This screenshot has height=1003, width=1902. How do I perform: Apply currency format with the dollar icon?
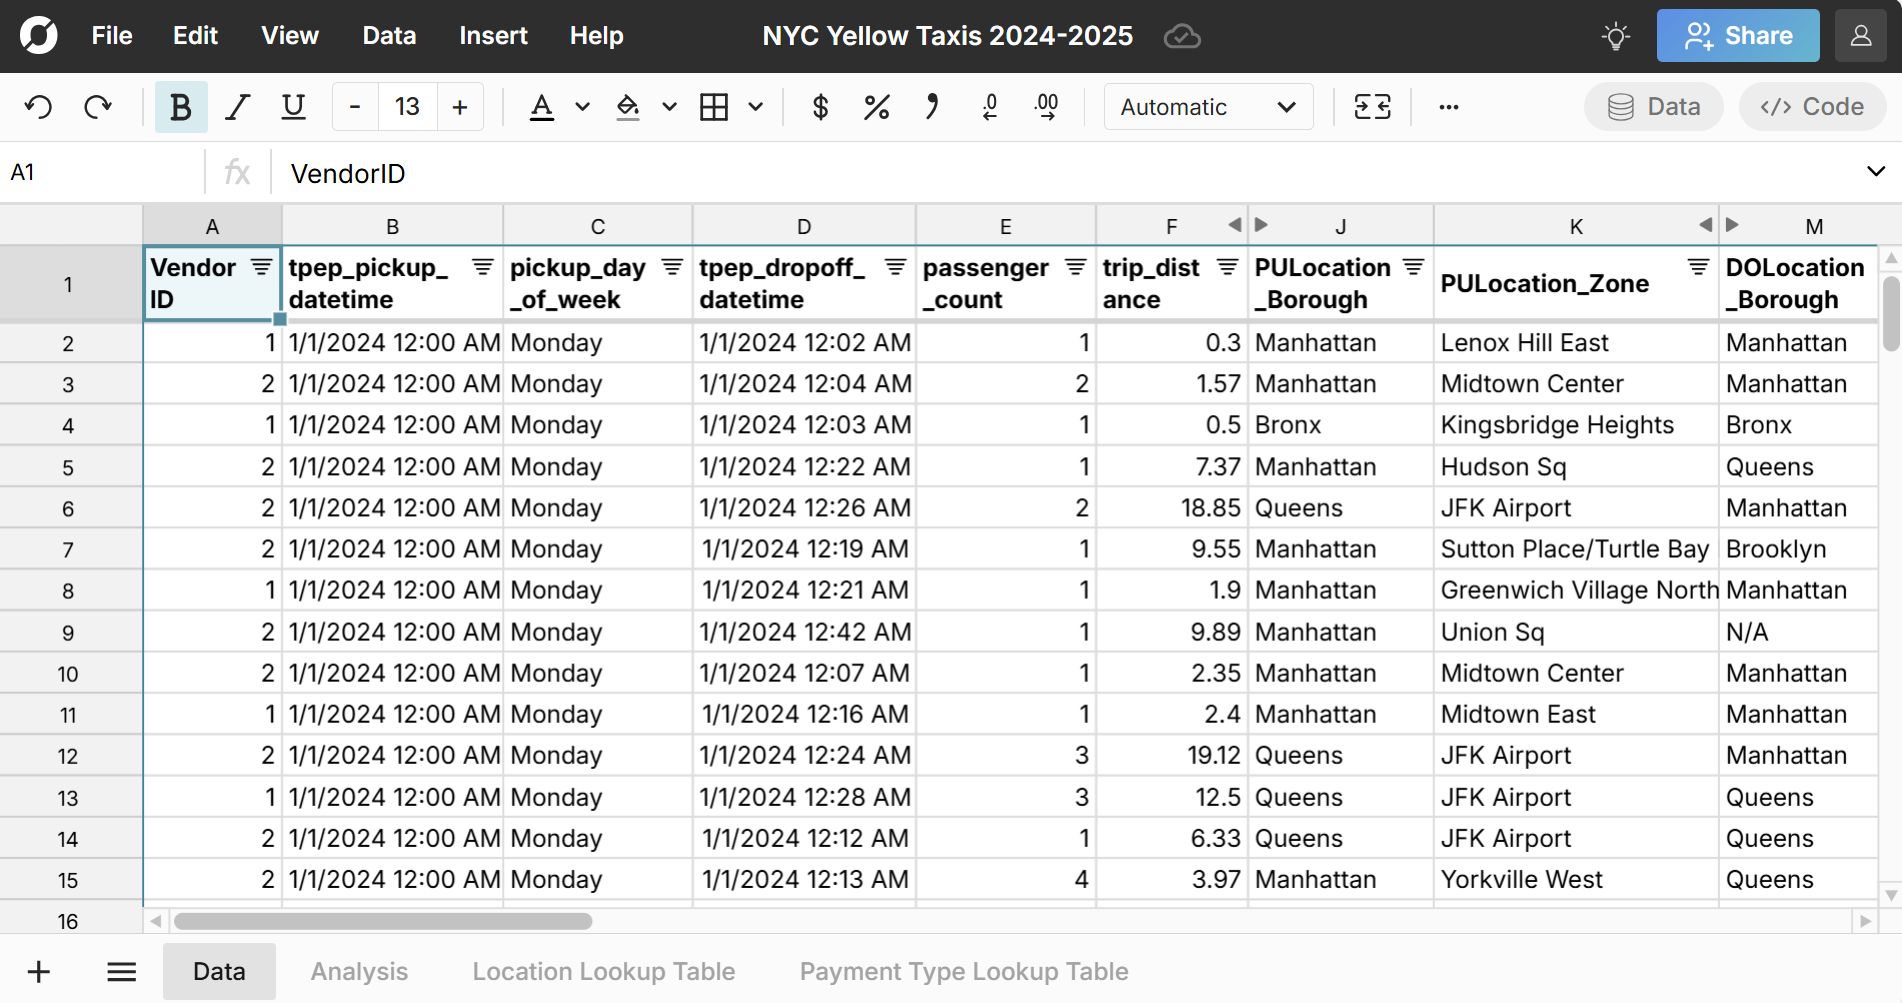[820, 107]
